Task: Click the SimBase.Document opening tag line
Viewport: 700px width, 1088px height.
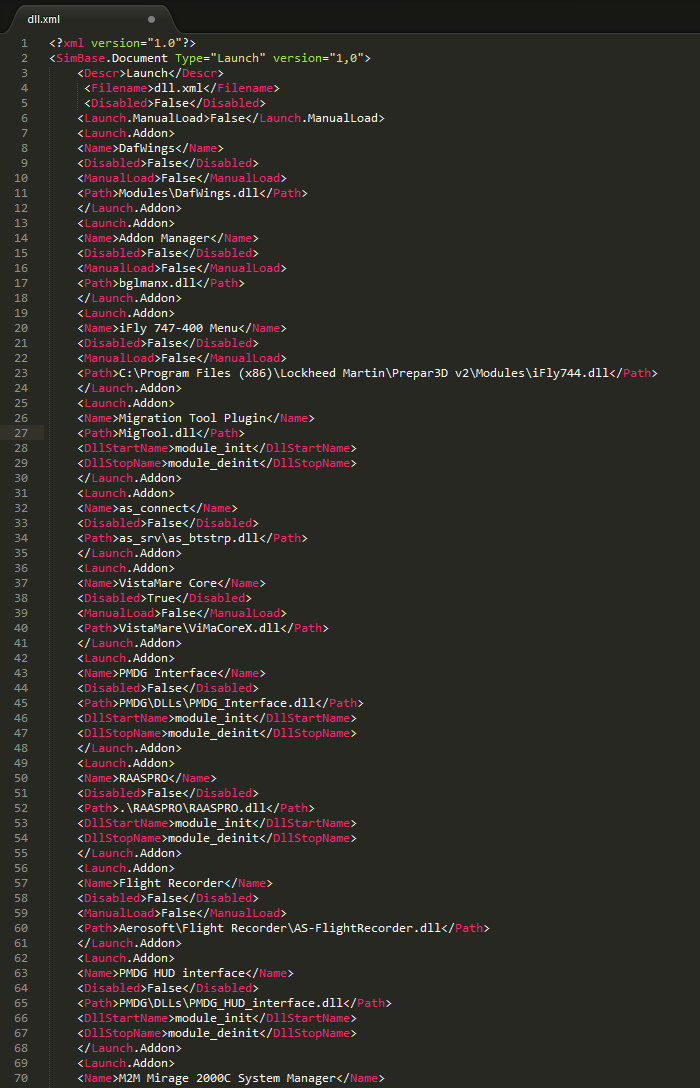Action: 210,58
